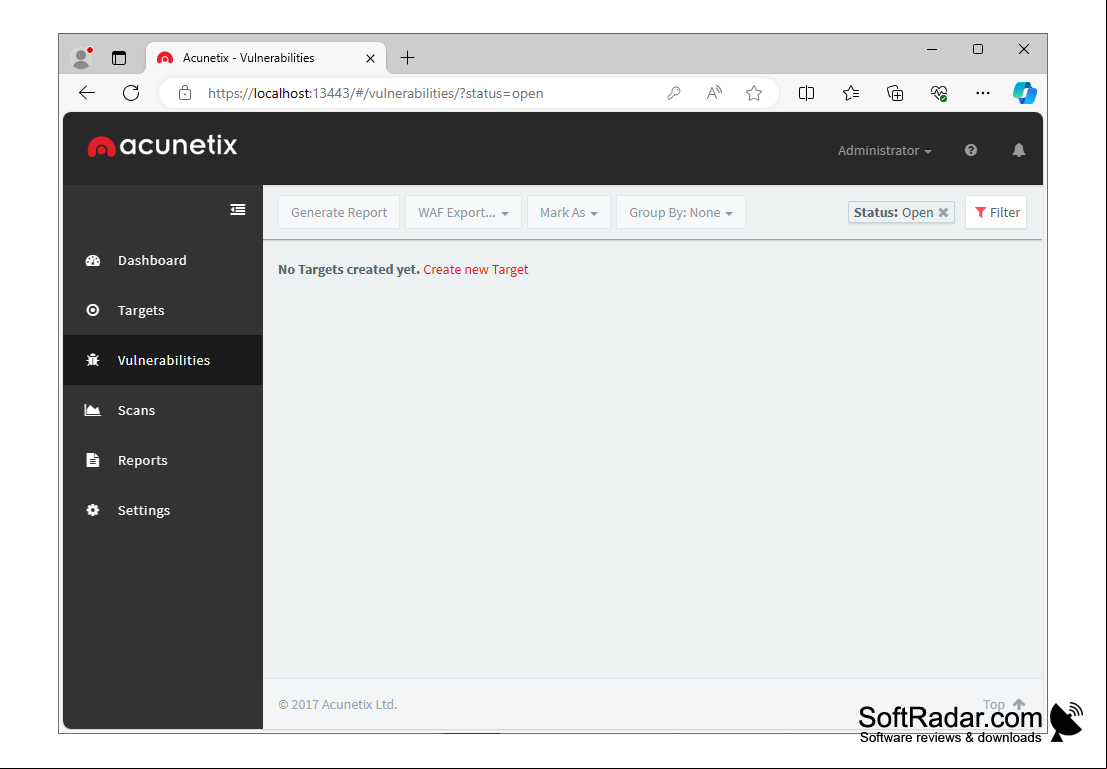Open the Targets menu item
This screenshot has height=769, width=1107.
tap(162, 310)
